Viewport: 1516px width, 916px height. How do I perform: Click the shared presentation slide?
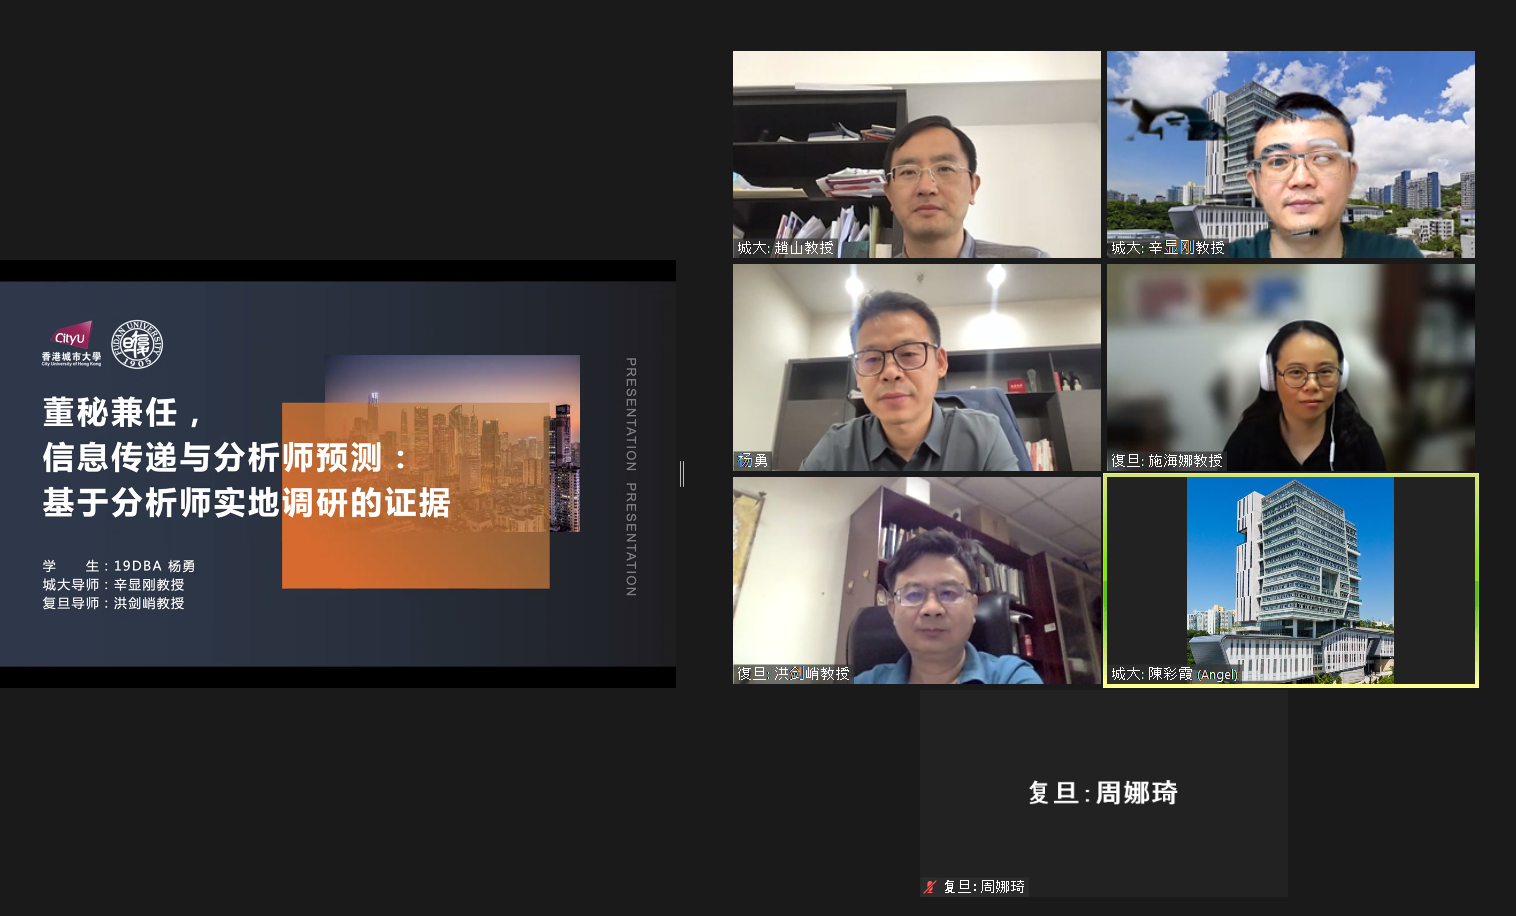pos(338,473)
